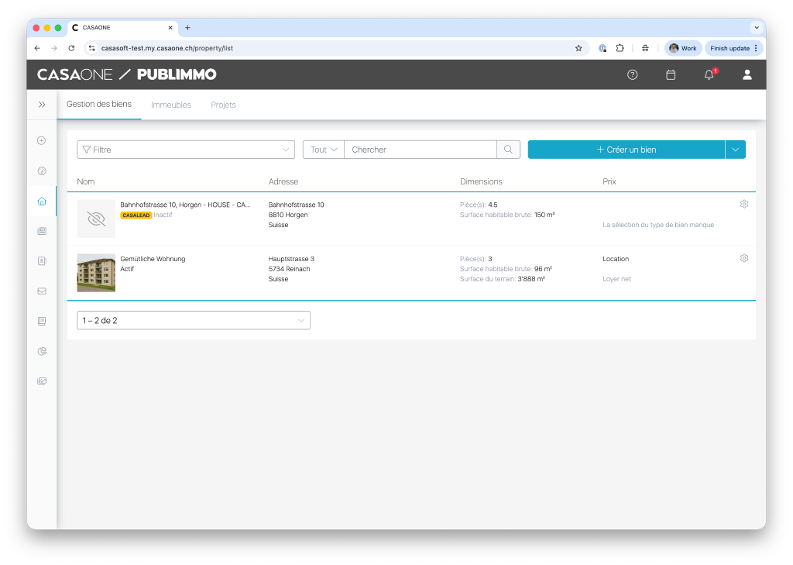Open settings gear for Gemütliche Wohnung
Viewport: 793px width, 565px height.
point(744,258)
